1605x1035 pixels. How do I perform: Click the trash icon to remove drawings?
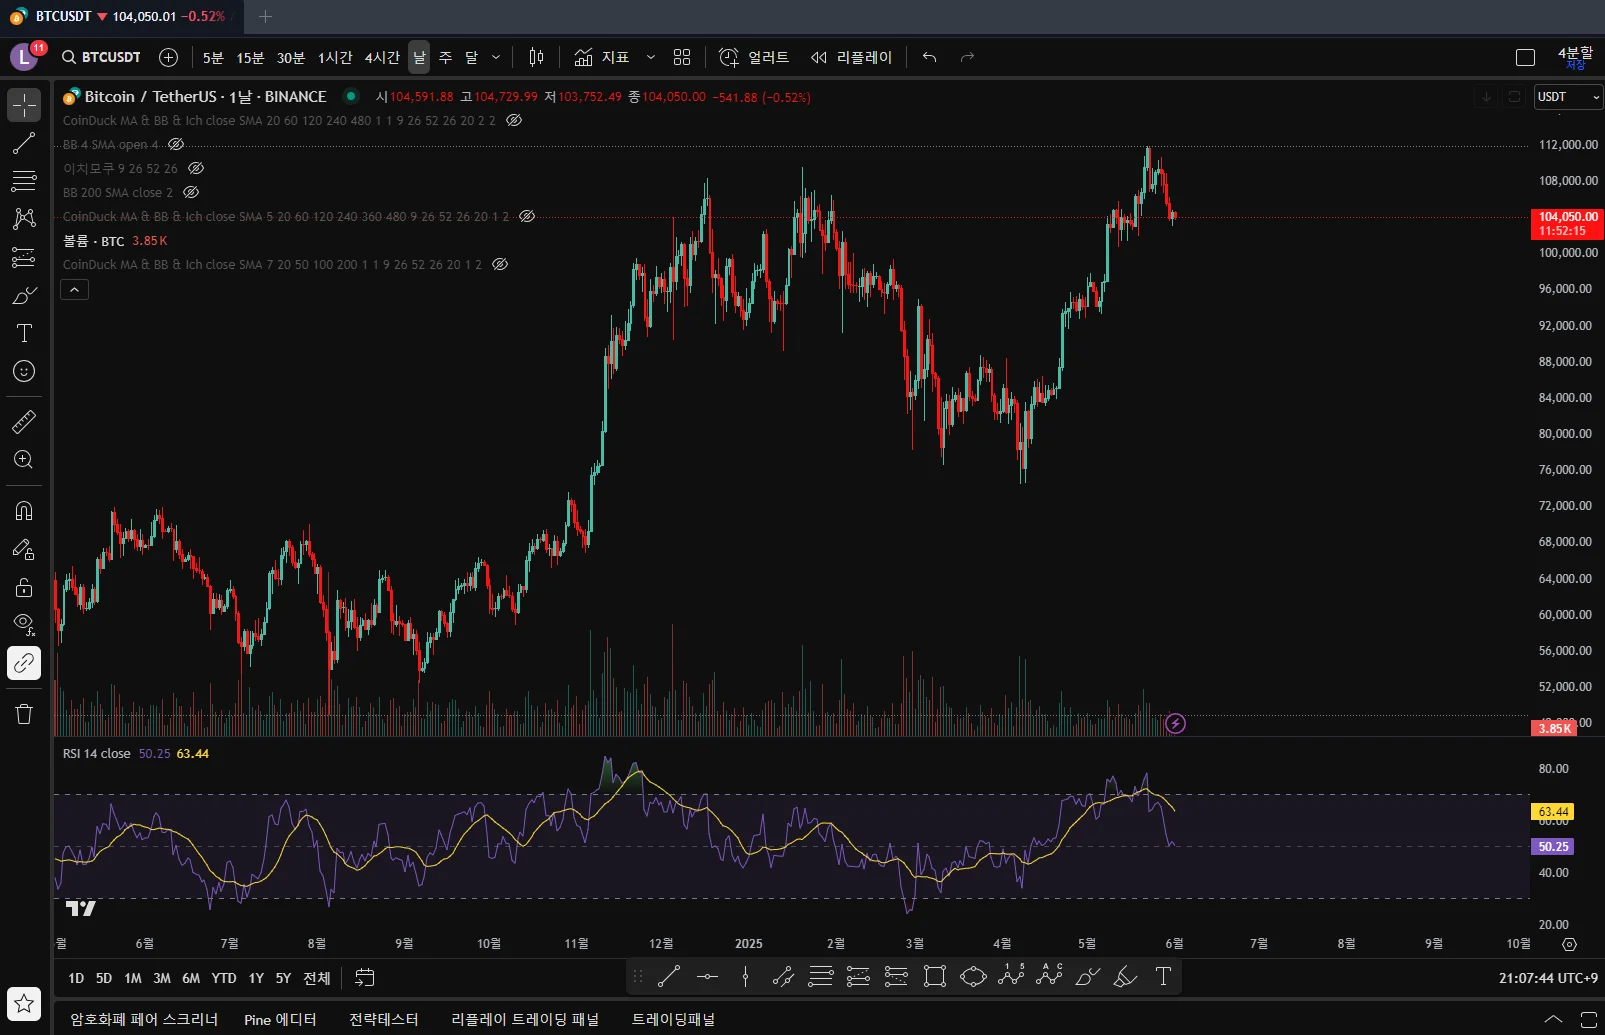coord(24,713)
